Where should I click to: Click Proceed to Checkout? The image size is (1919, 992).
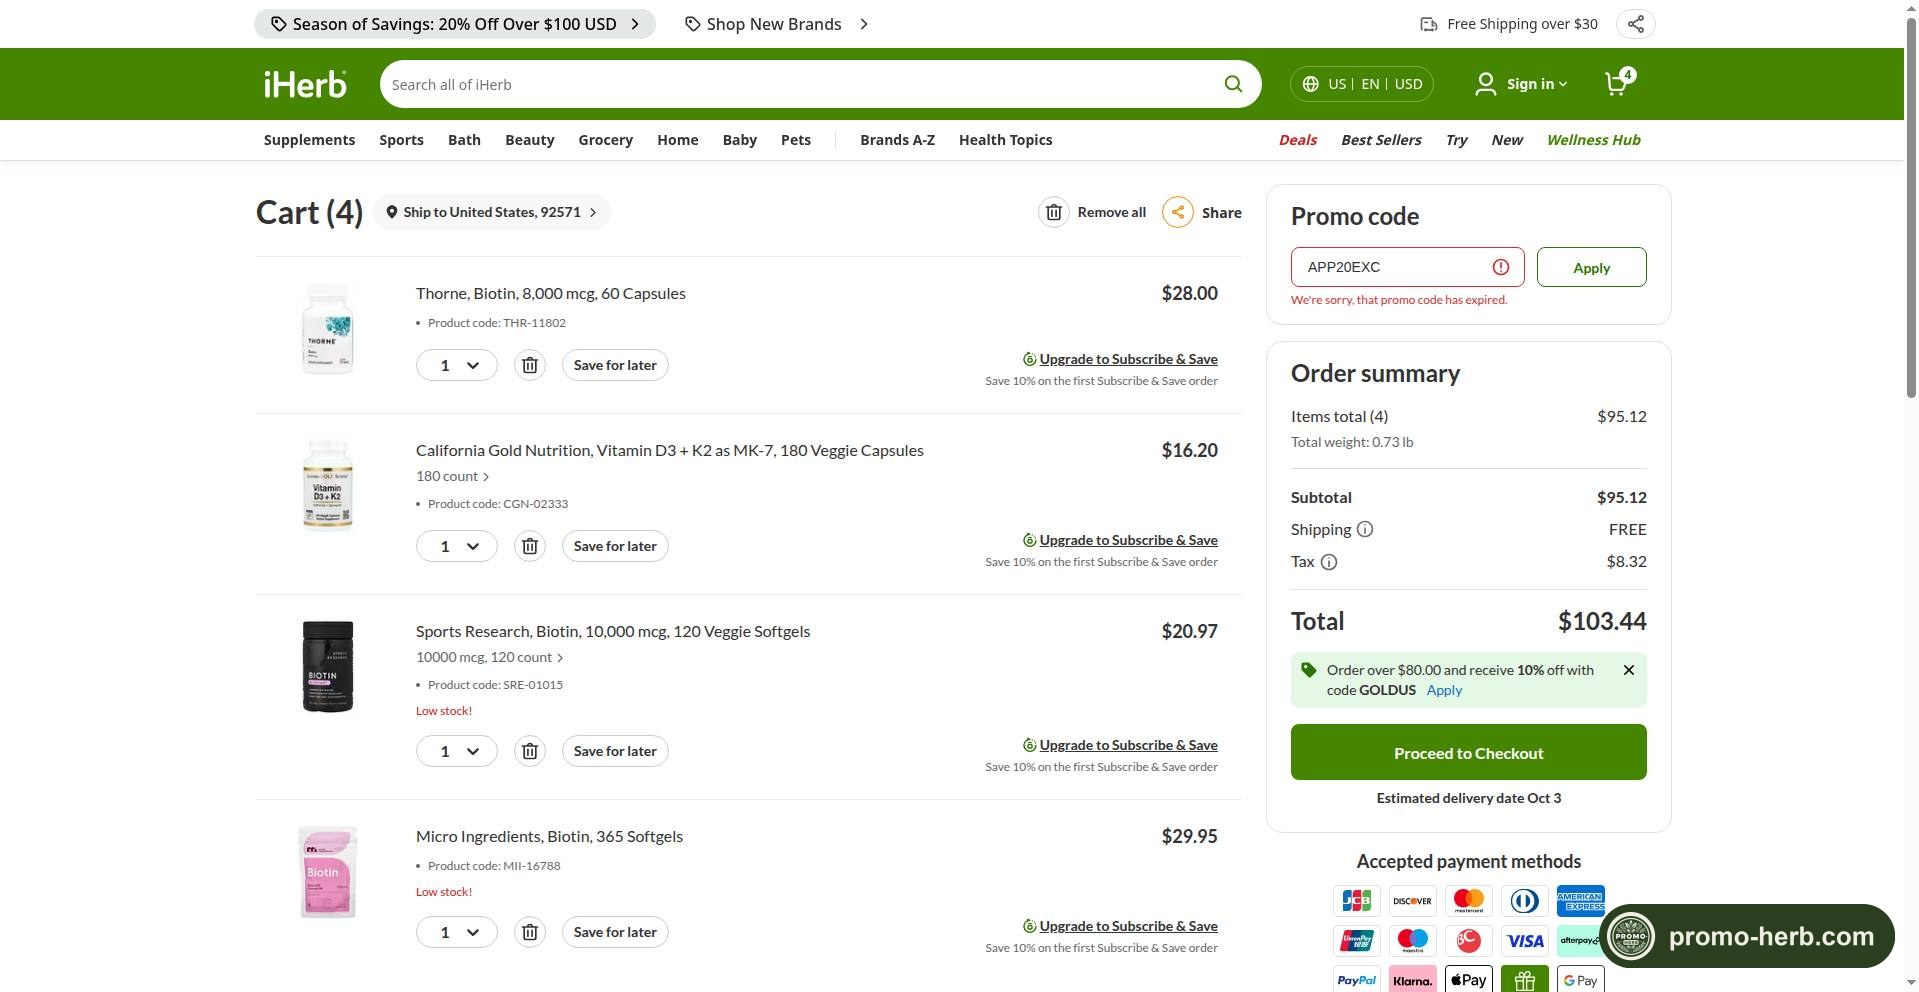[1468, 752]
